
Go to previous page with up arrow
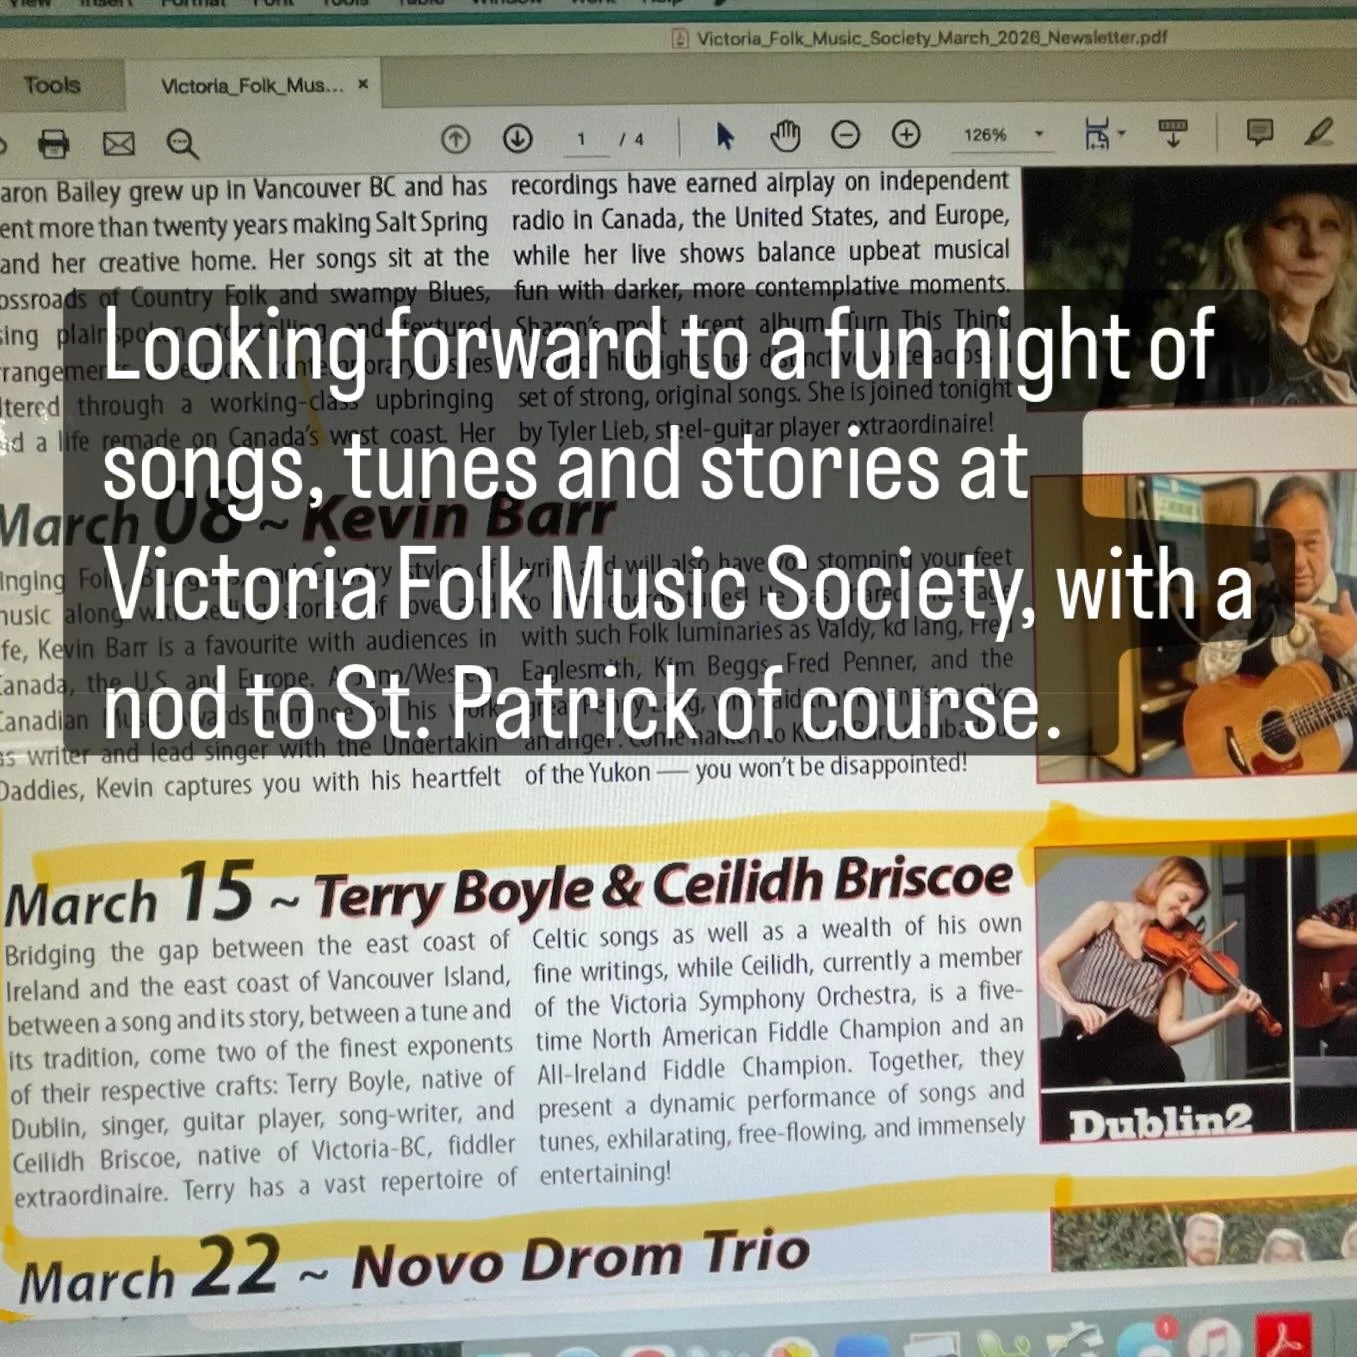tap(456, 139)
